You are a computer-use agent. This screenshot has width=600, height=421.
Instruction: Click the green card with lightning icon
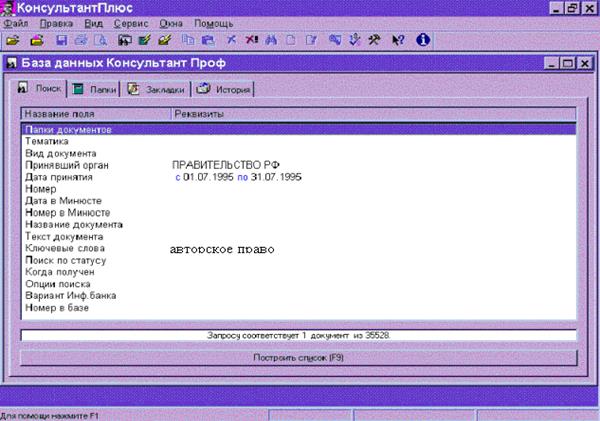[x=145, y=40]
